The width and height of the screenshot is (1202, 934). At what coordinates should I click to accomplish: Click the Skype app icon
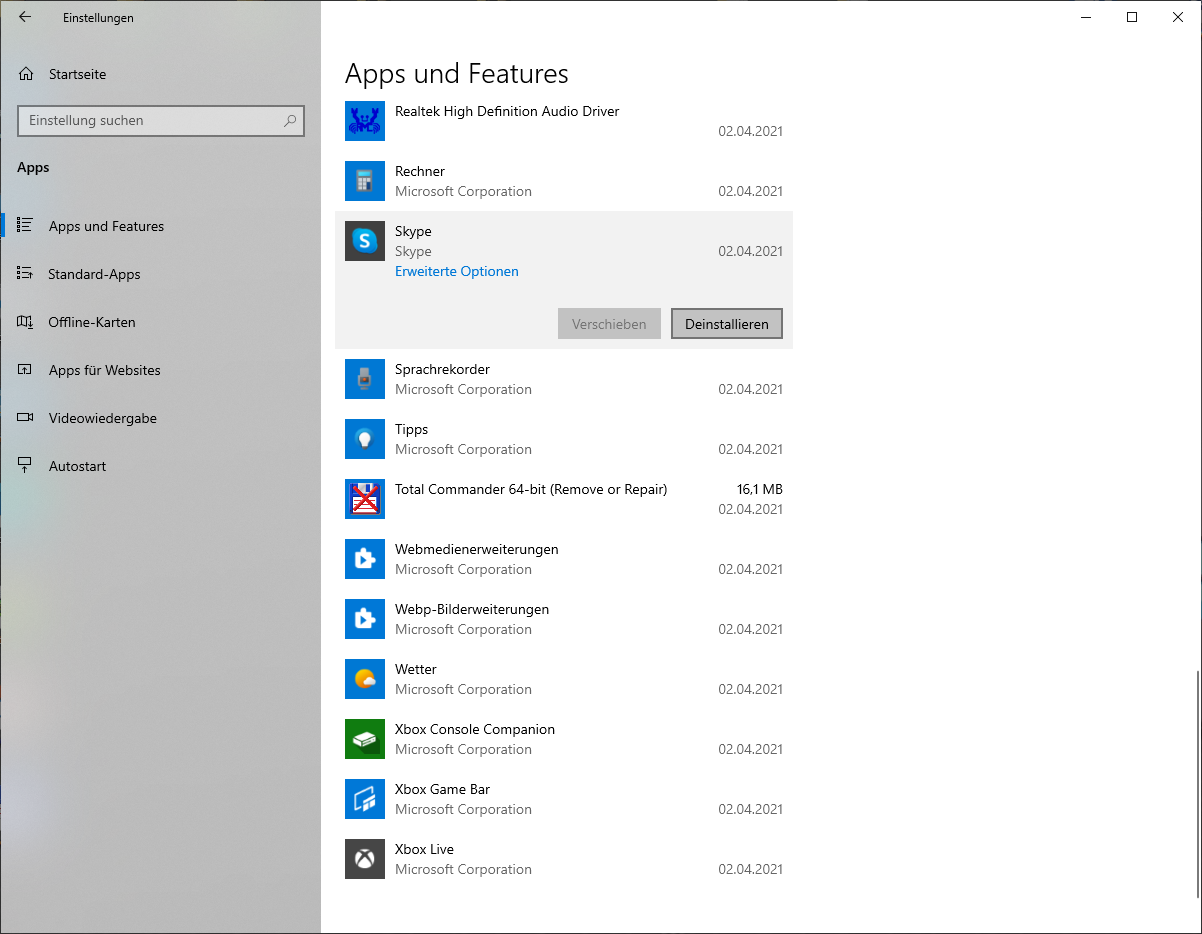[365, 241]
